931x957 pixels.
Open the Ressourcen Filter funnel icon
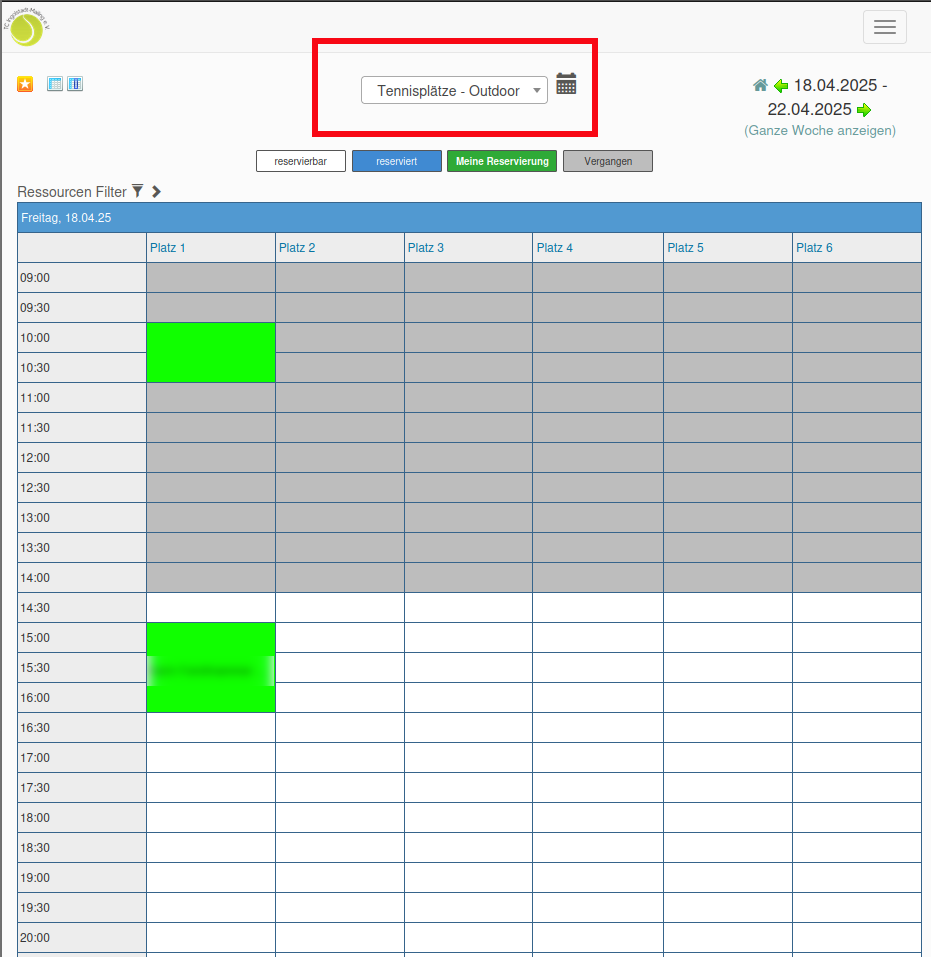tap(138, 191)
